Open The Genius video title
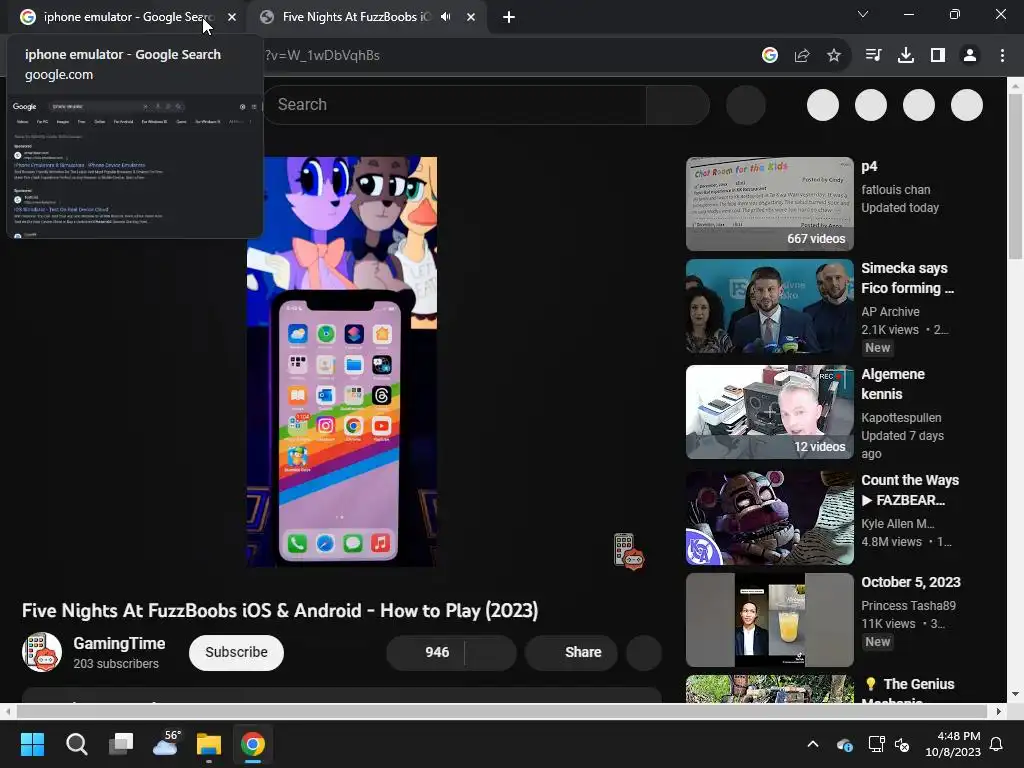Image resolution: width=1024 pixels, height=768 pixels. click(909, 689)
